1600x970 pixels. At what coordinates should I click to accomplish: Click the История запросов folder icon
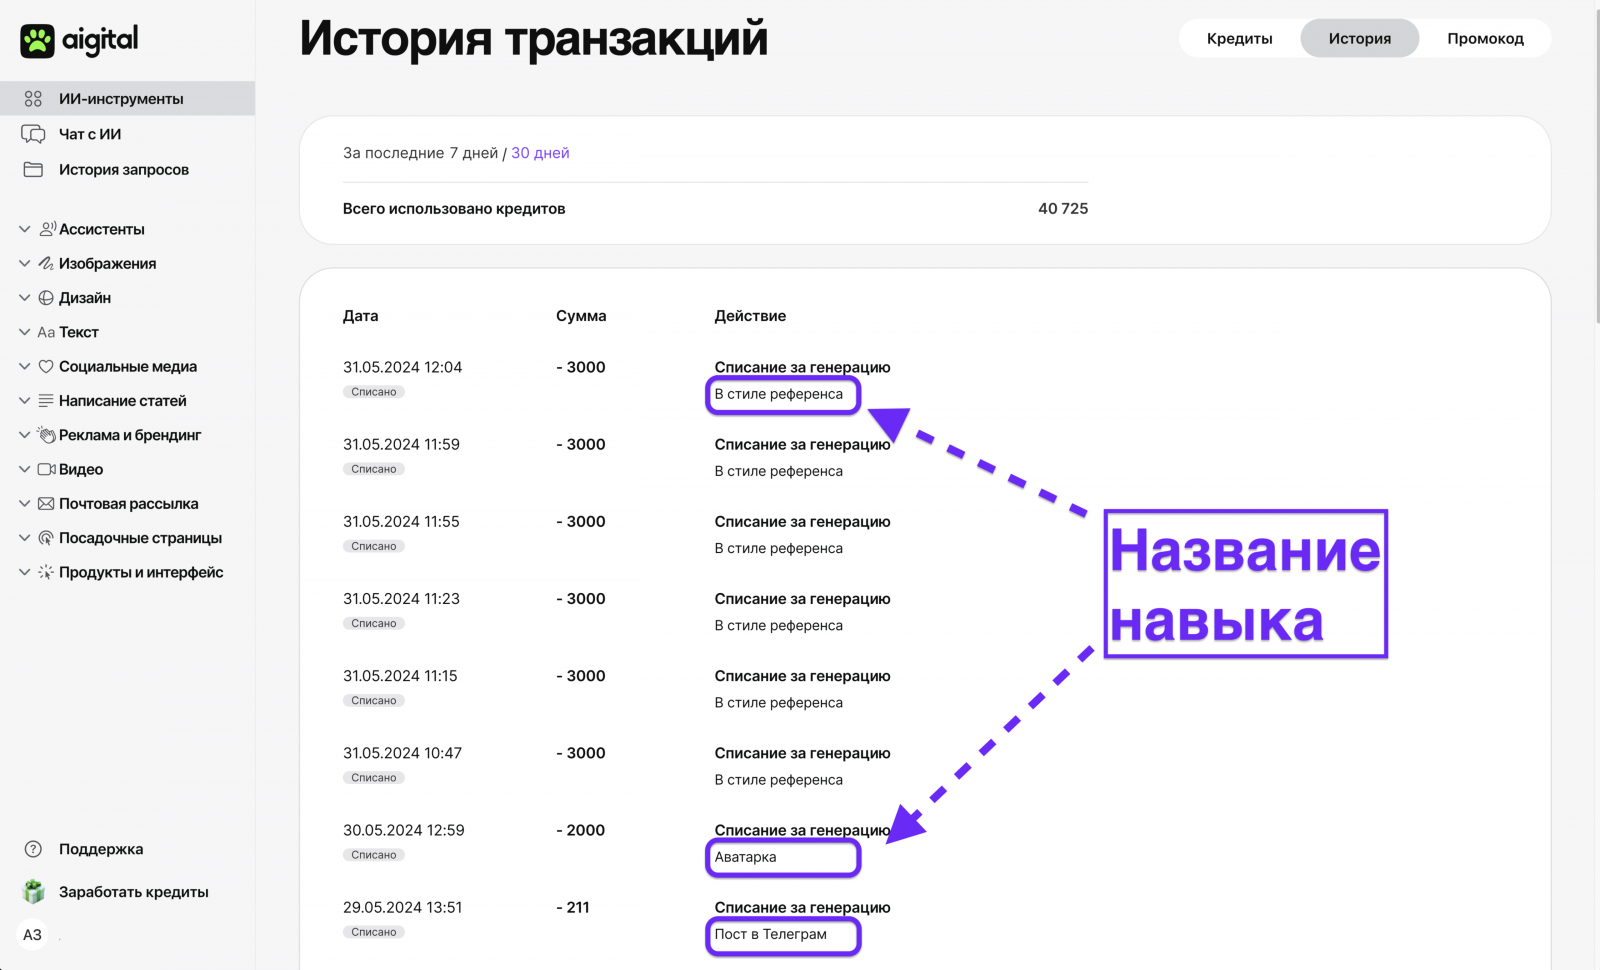click(33, 170)
